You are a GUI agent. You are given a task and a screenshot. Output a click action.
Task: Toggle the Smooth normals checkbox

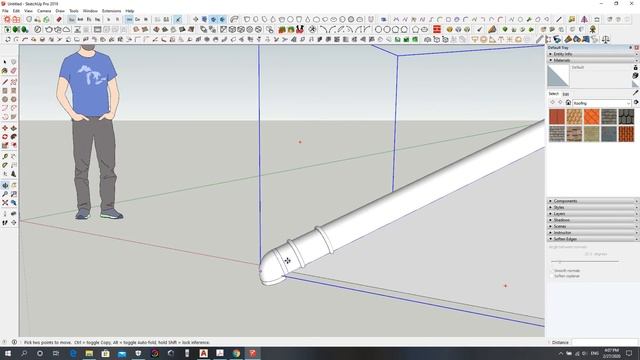pos(552,271)
